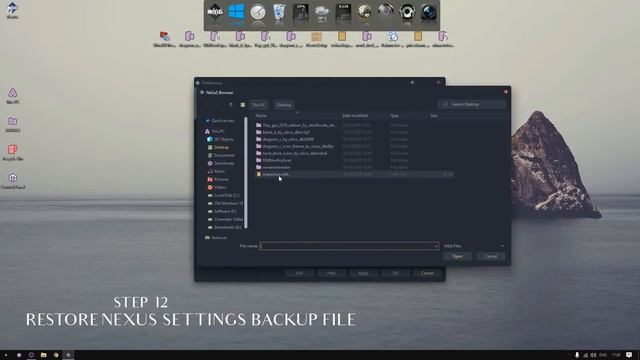Image resolution: width=640 pixels, height=360 pixels.
Task: Select the This PC breadcrumb segment
Action: (x=259, y=105)
